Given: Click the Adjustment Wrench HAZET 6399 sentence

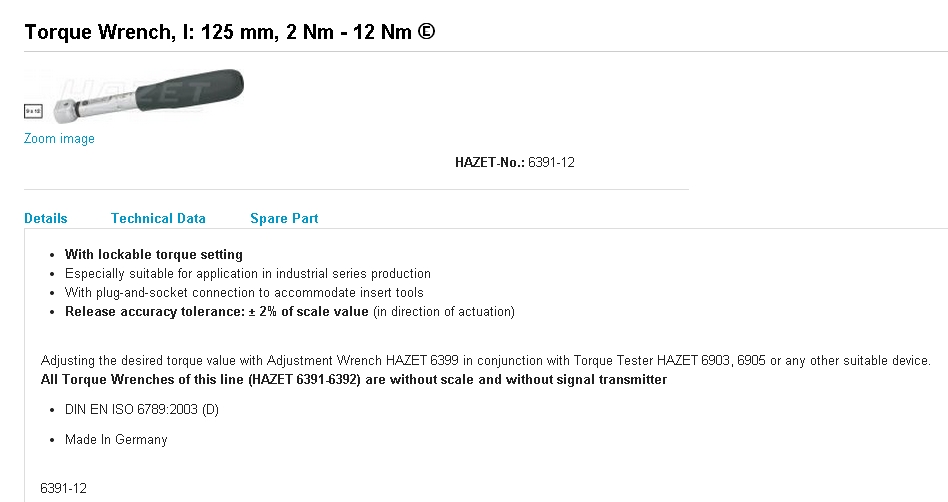Looking at the screenshot, I should (486, 360).
